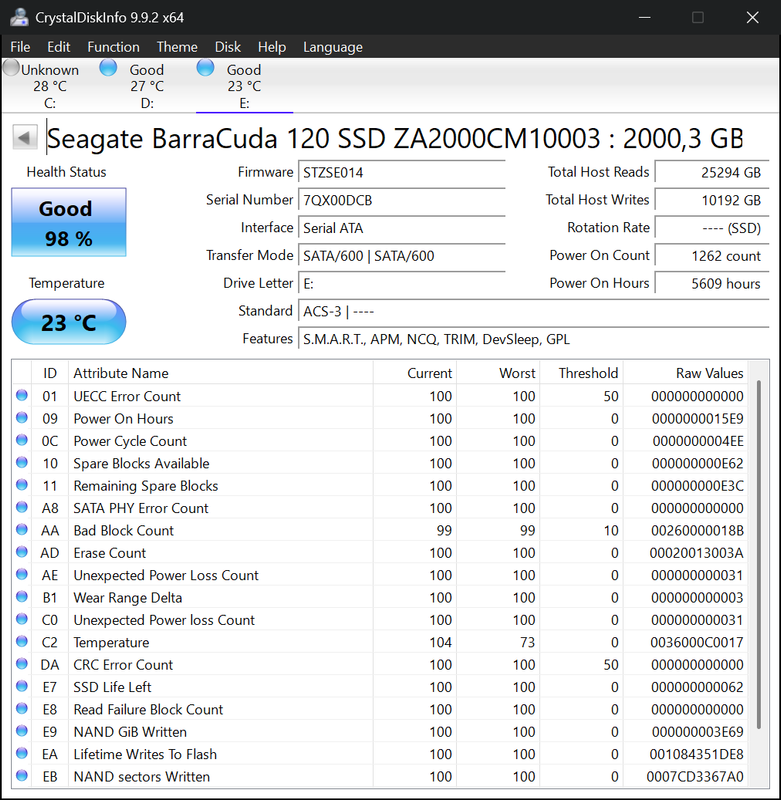Click the Good 98 % health status button

click(x=69, y=222)
